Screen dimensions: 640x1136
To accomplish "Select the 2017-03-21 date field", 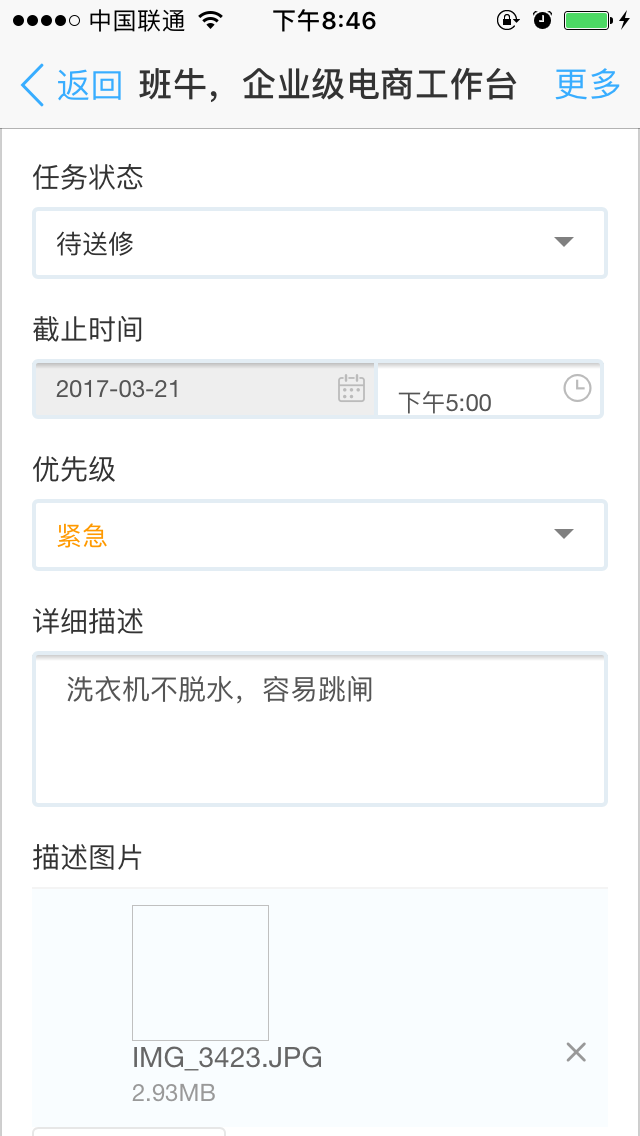I will [x=190, y=389].
